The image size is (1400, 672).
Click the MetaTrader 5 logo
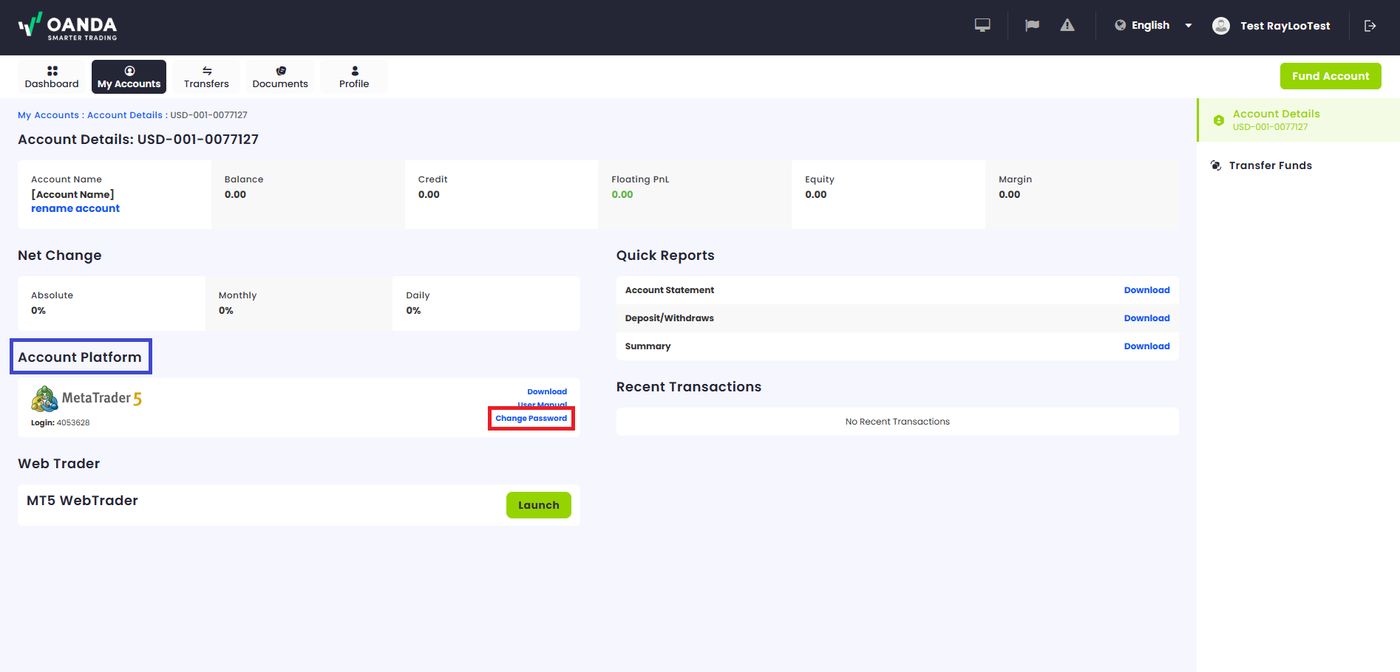(x=87, y=398)
